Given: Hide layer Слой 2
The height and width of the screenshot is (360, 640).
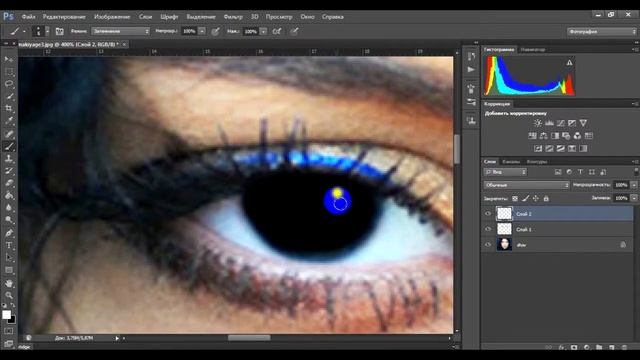Looking at the screenshot, I should coord(488,213).
